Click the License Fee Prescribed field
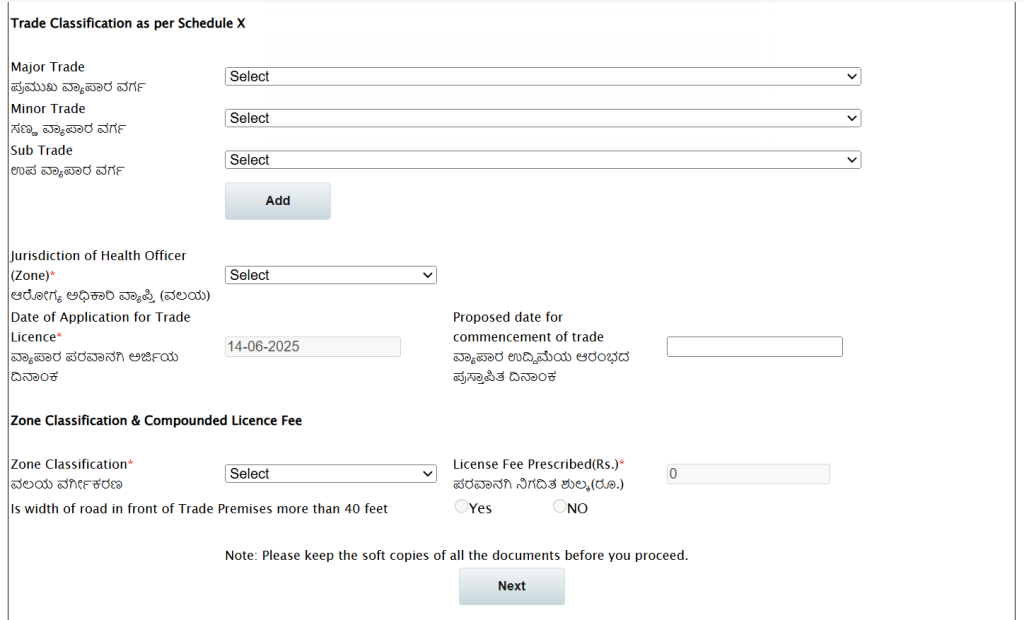This screenshot has width=1024, height=620. 748,474
